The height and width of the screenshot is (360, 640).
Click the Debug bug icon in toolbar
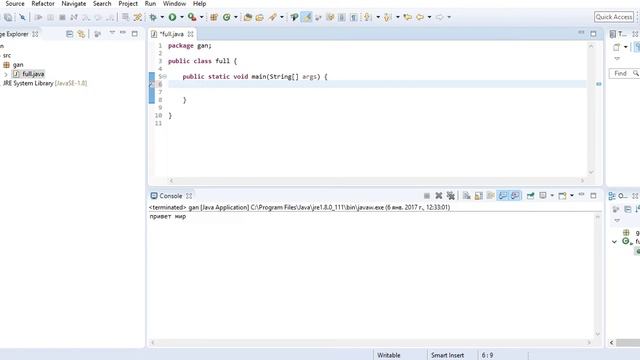[153, 17]
